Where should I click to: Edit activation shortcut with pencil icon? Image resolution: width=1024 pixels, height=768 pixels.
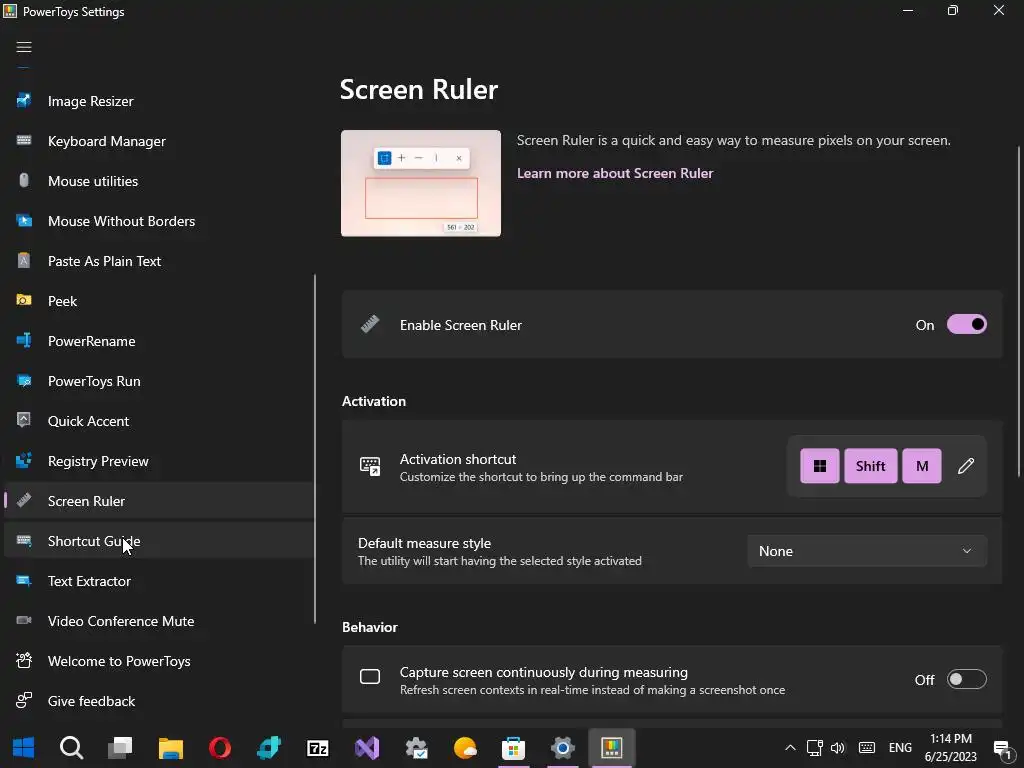966,466
